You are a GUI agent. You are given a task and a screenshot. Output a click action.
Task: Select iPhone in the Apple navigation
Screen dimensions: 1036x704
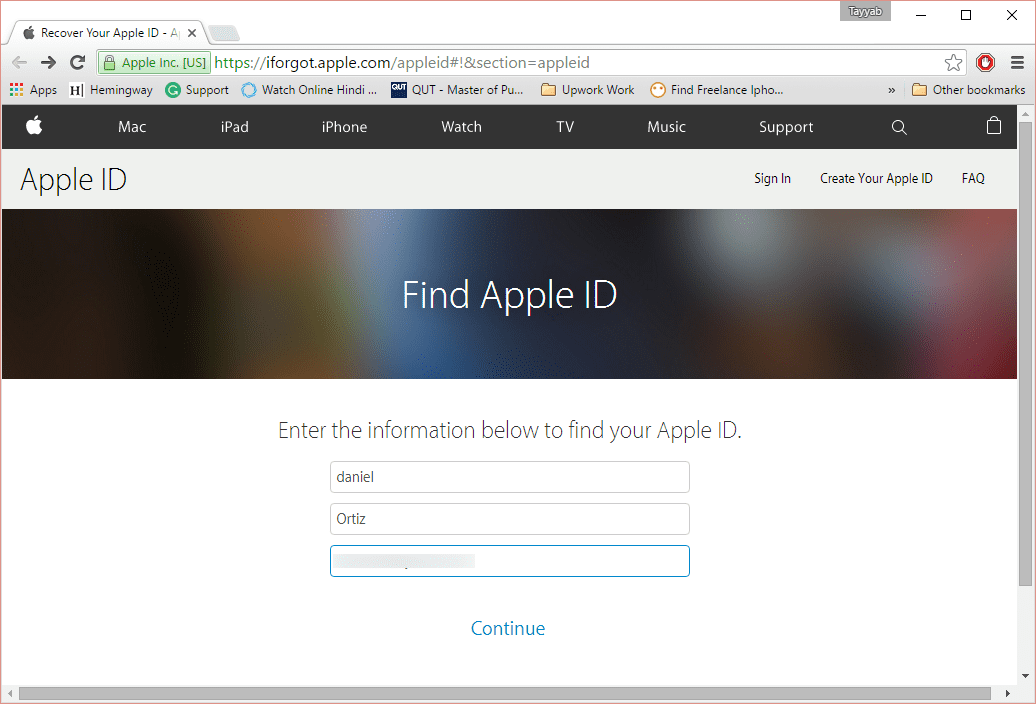click(x=344, y=127)
